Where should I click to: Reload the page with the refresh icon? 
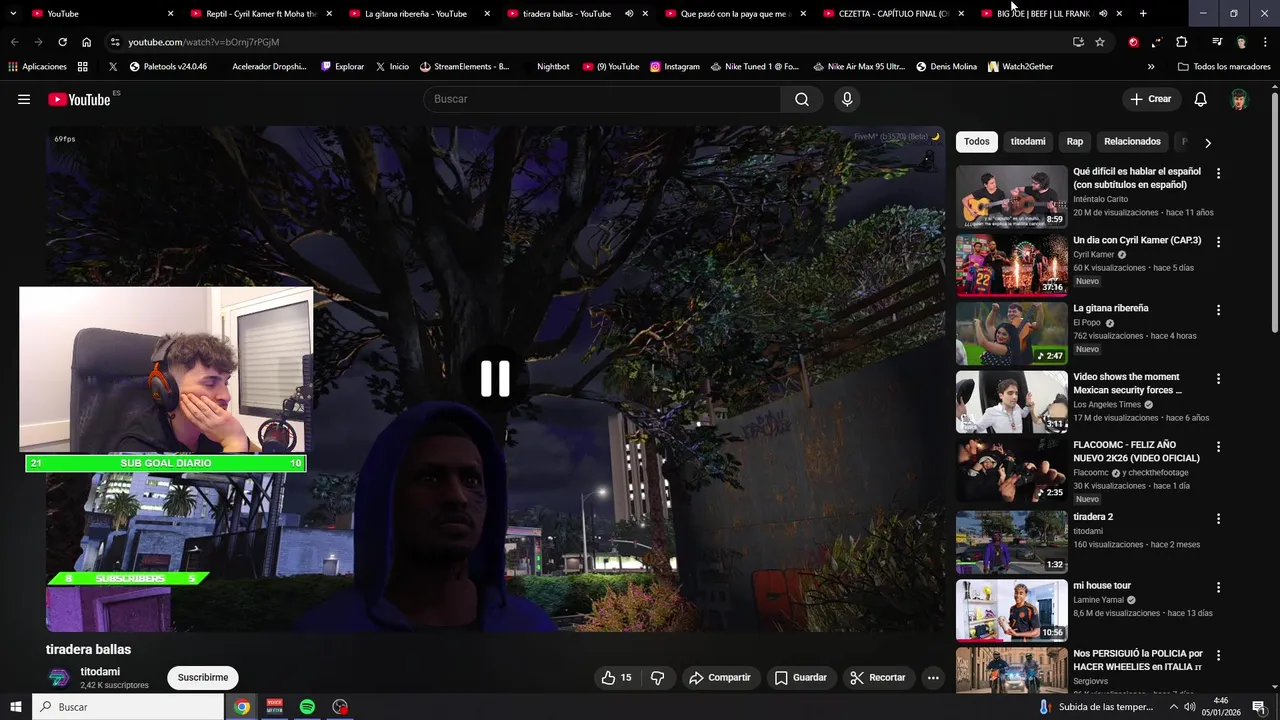(x=62, y=42)
